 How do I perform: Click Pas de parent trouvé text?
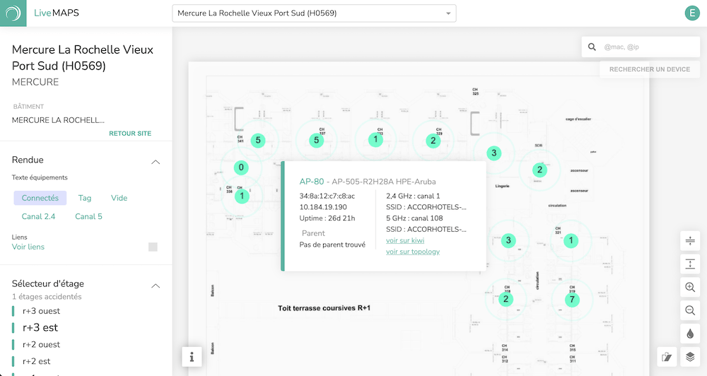pyautogui.click(x=332, y=245)
